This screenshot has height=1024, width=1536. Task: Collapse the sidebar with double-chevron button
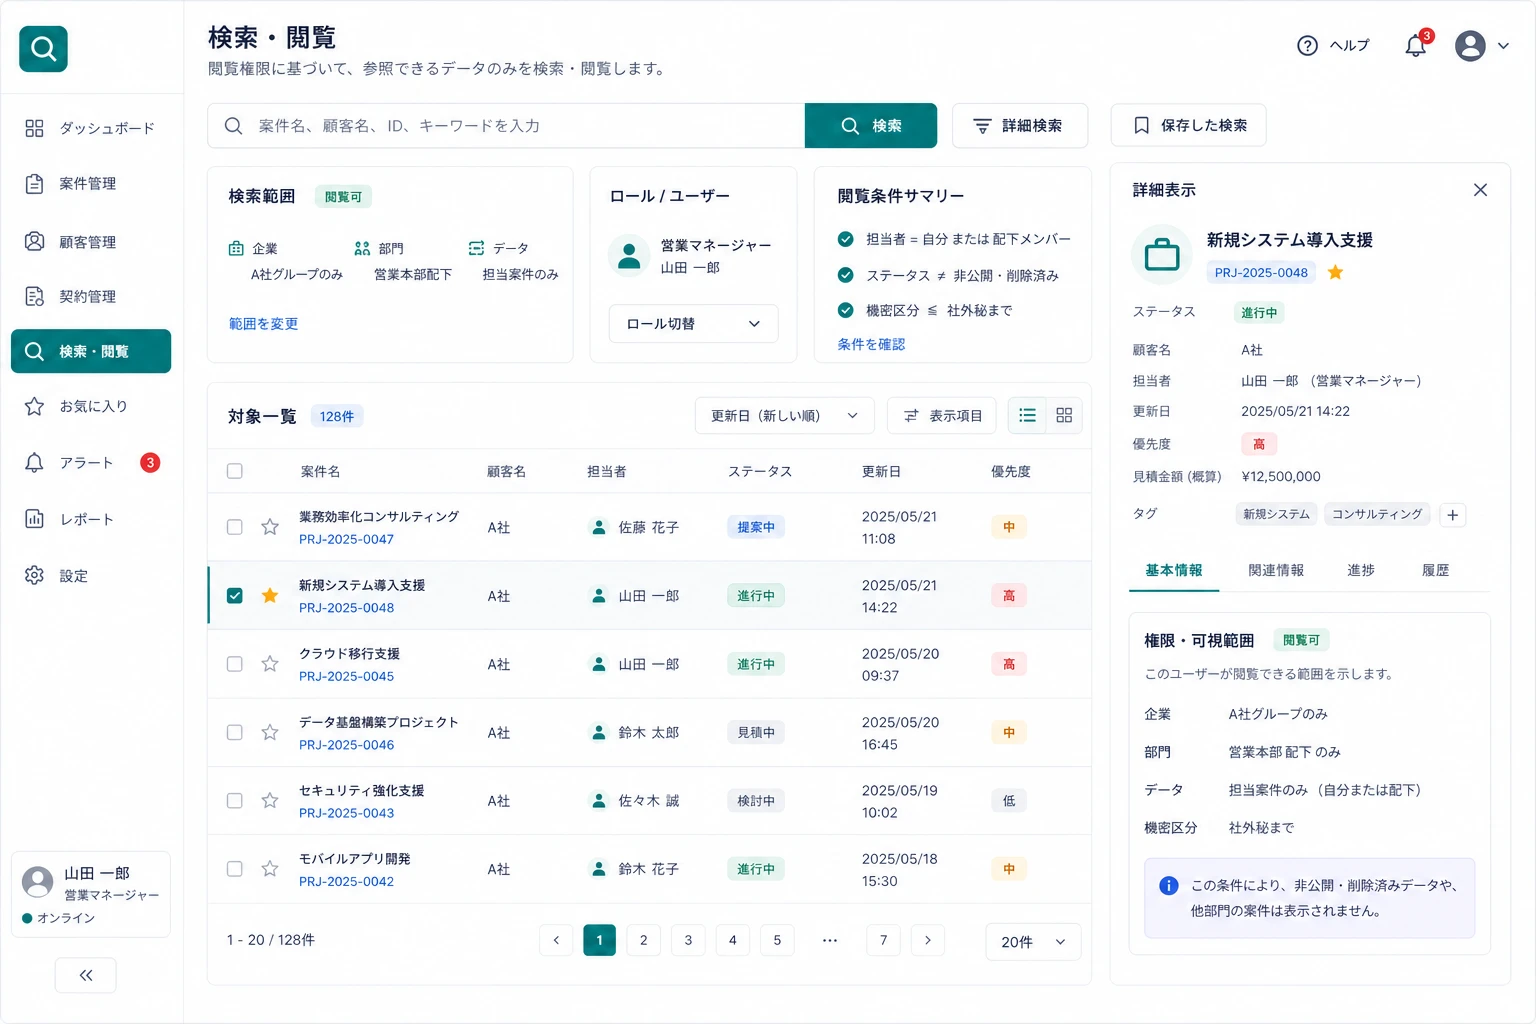[x=86, y=975]
